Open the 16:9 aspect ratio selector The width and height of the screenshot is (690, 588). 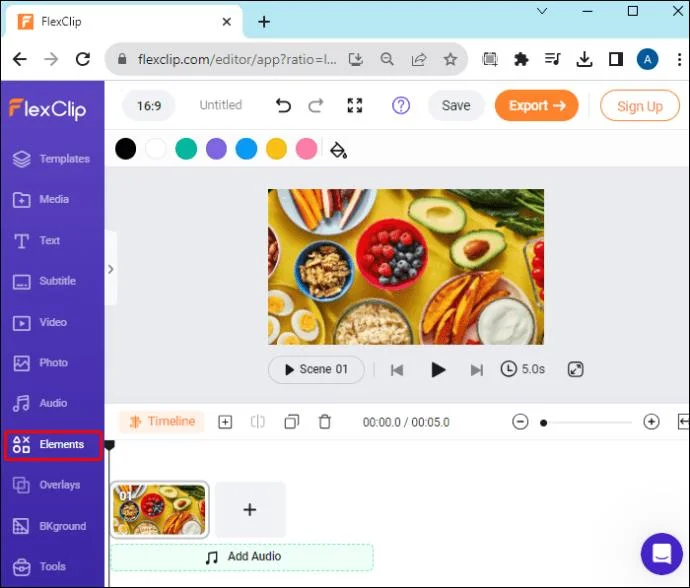click(149, 106)
